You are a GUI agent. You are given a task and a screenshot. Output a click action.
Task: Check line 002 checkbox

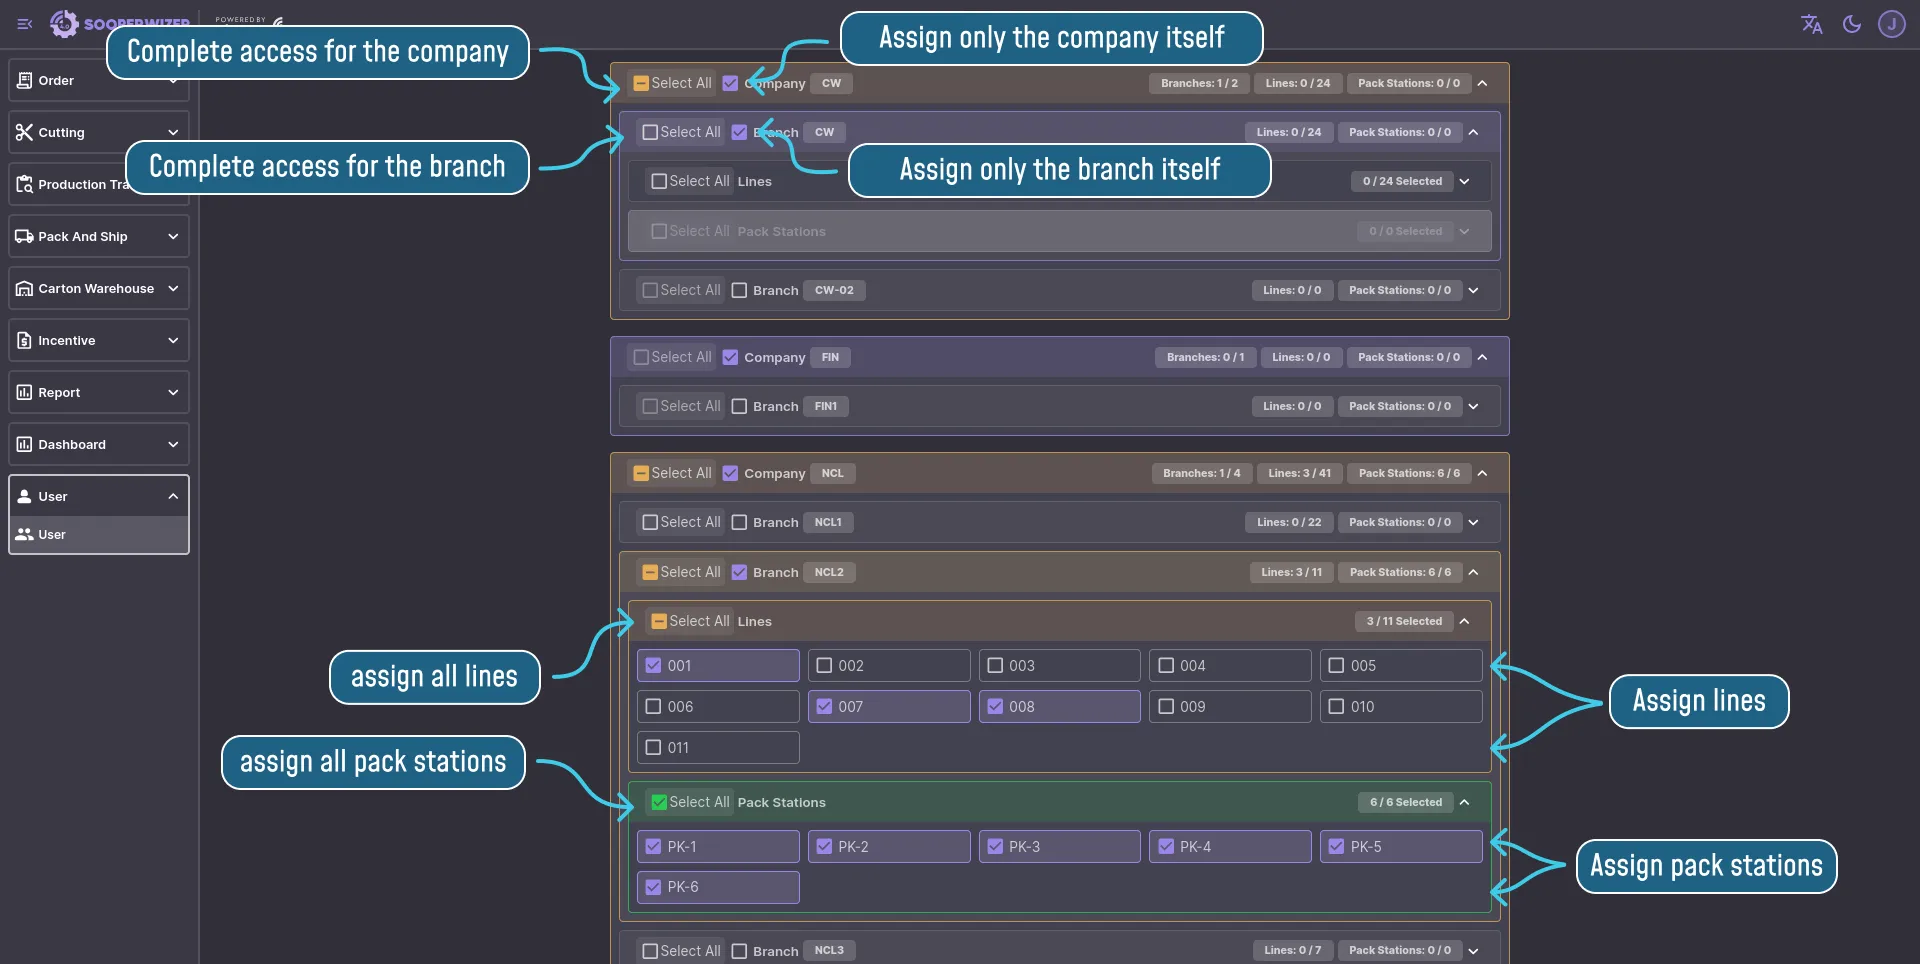pos(825,666)
